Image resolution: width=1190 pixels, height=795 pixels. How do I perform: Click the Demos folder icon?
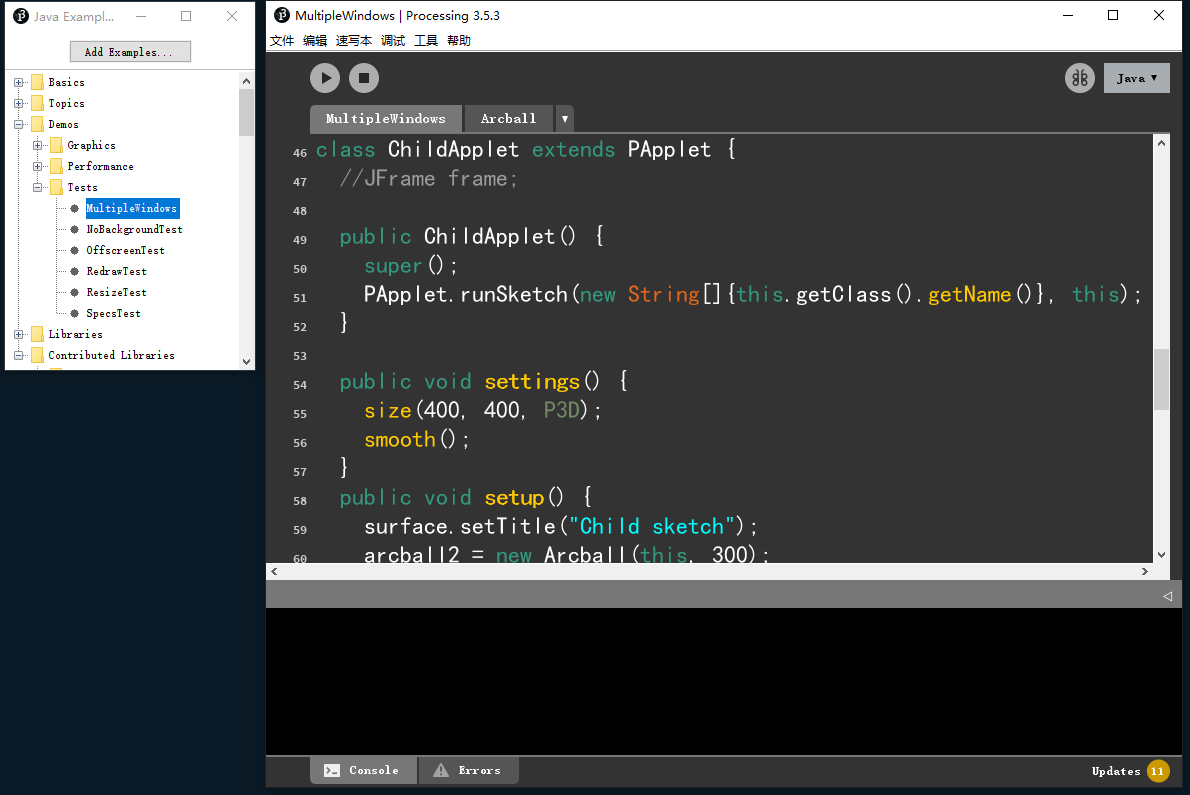coord(37,124)
